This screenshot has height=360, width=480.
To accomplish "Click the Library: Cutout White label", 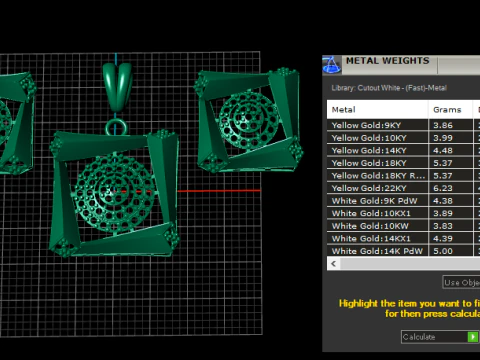I will (x=389, y=88).
